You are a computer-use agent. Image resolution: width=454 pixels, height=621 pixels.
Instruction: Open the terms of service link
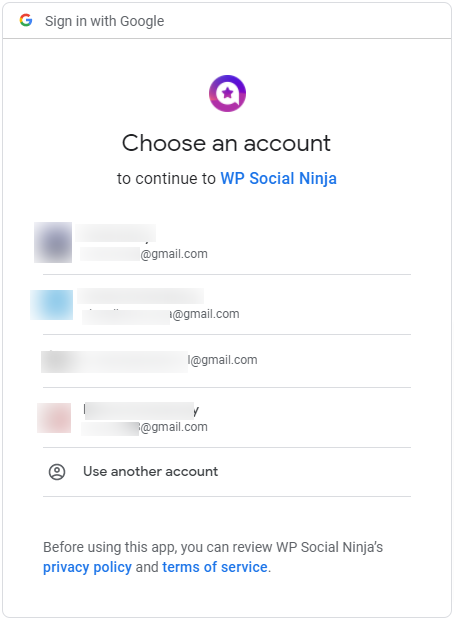[215, 567]
